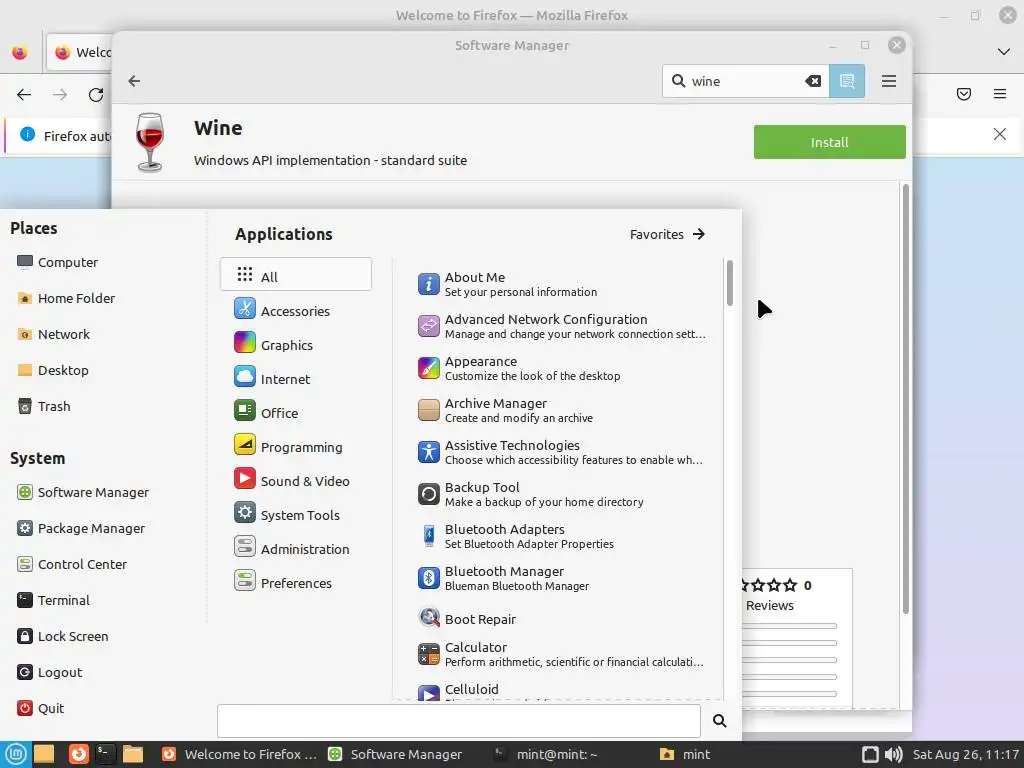Image resolution: width=1024 pixels, height=768 pixels.
Task: Select the Office category
Action: click(296, 413)
